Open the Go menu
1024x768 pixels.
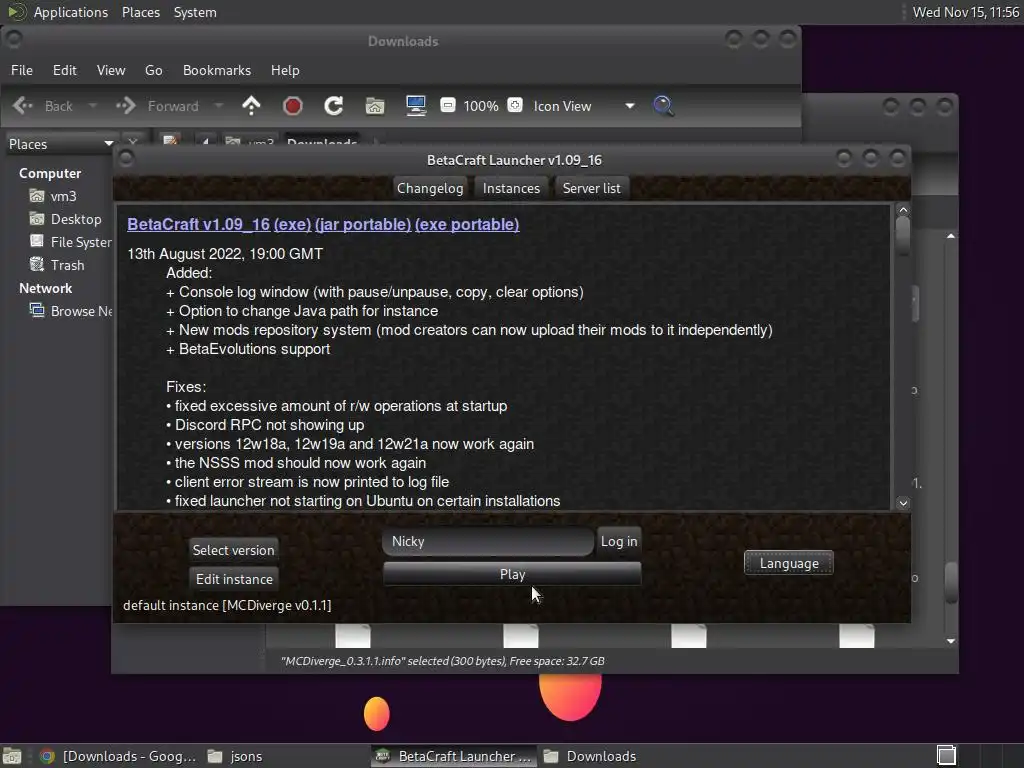(153, 70)
